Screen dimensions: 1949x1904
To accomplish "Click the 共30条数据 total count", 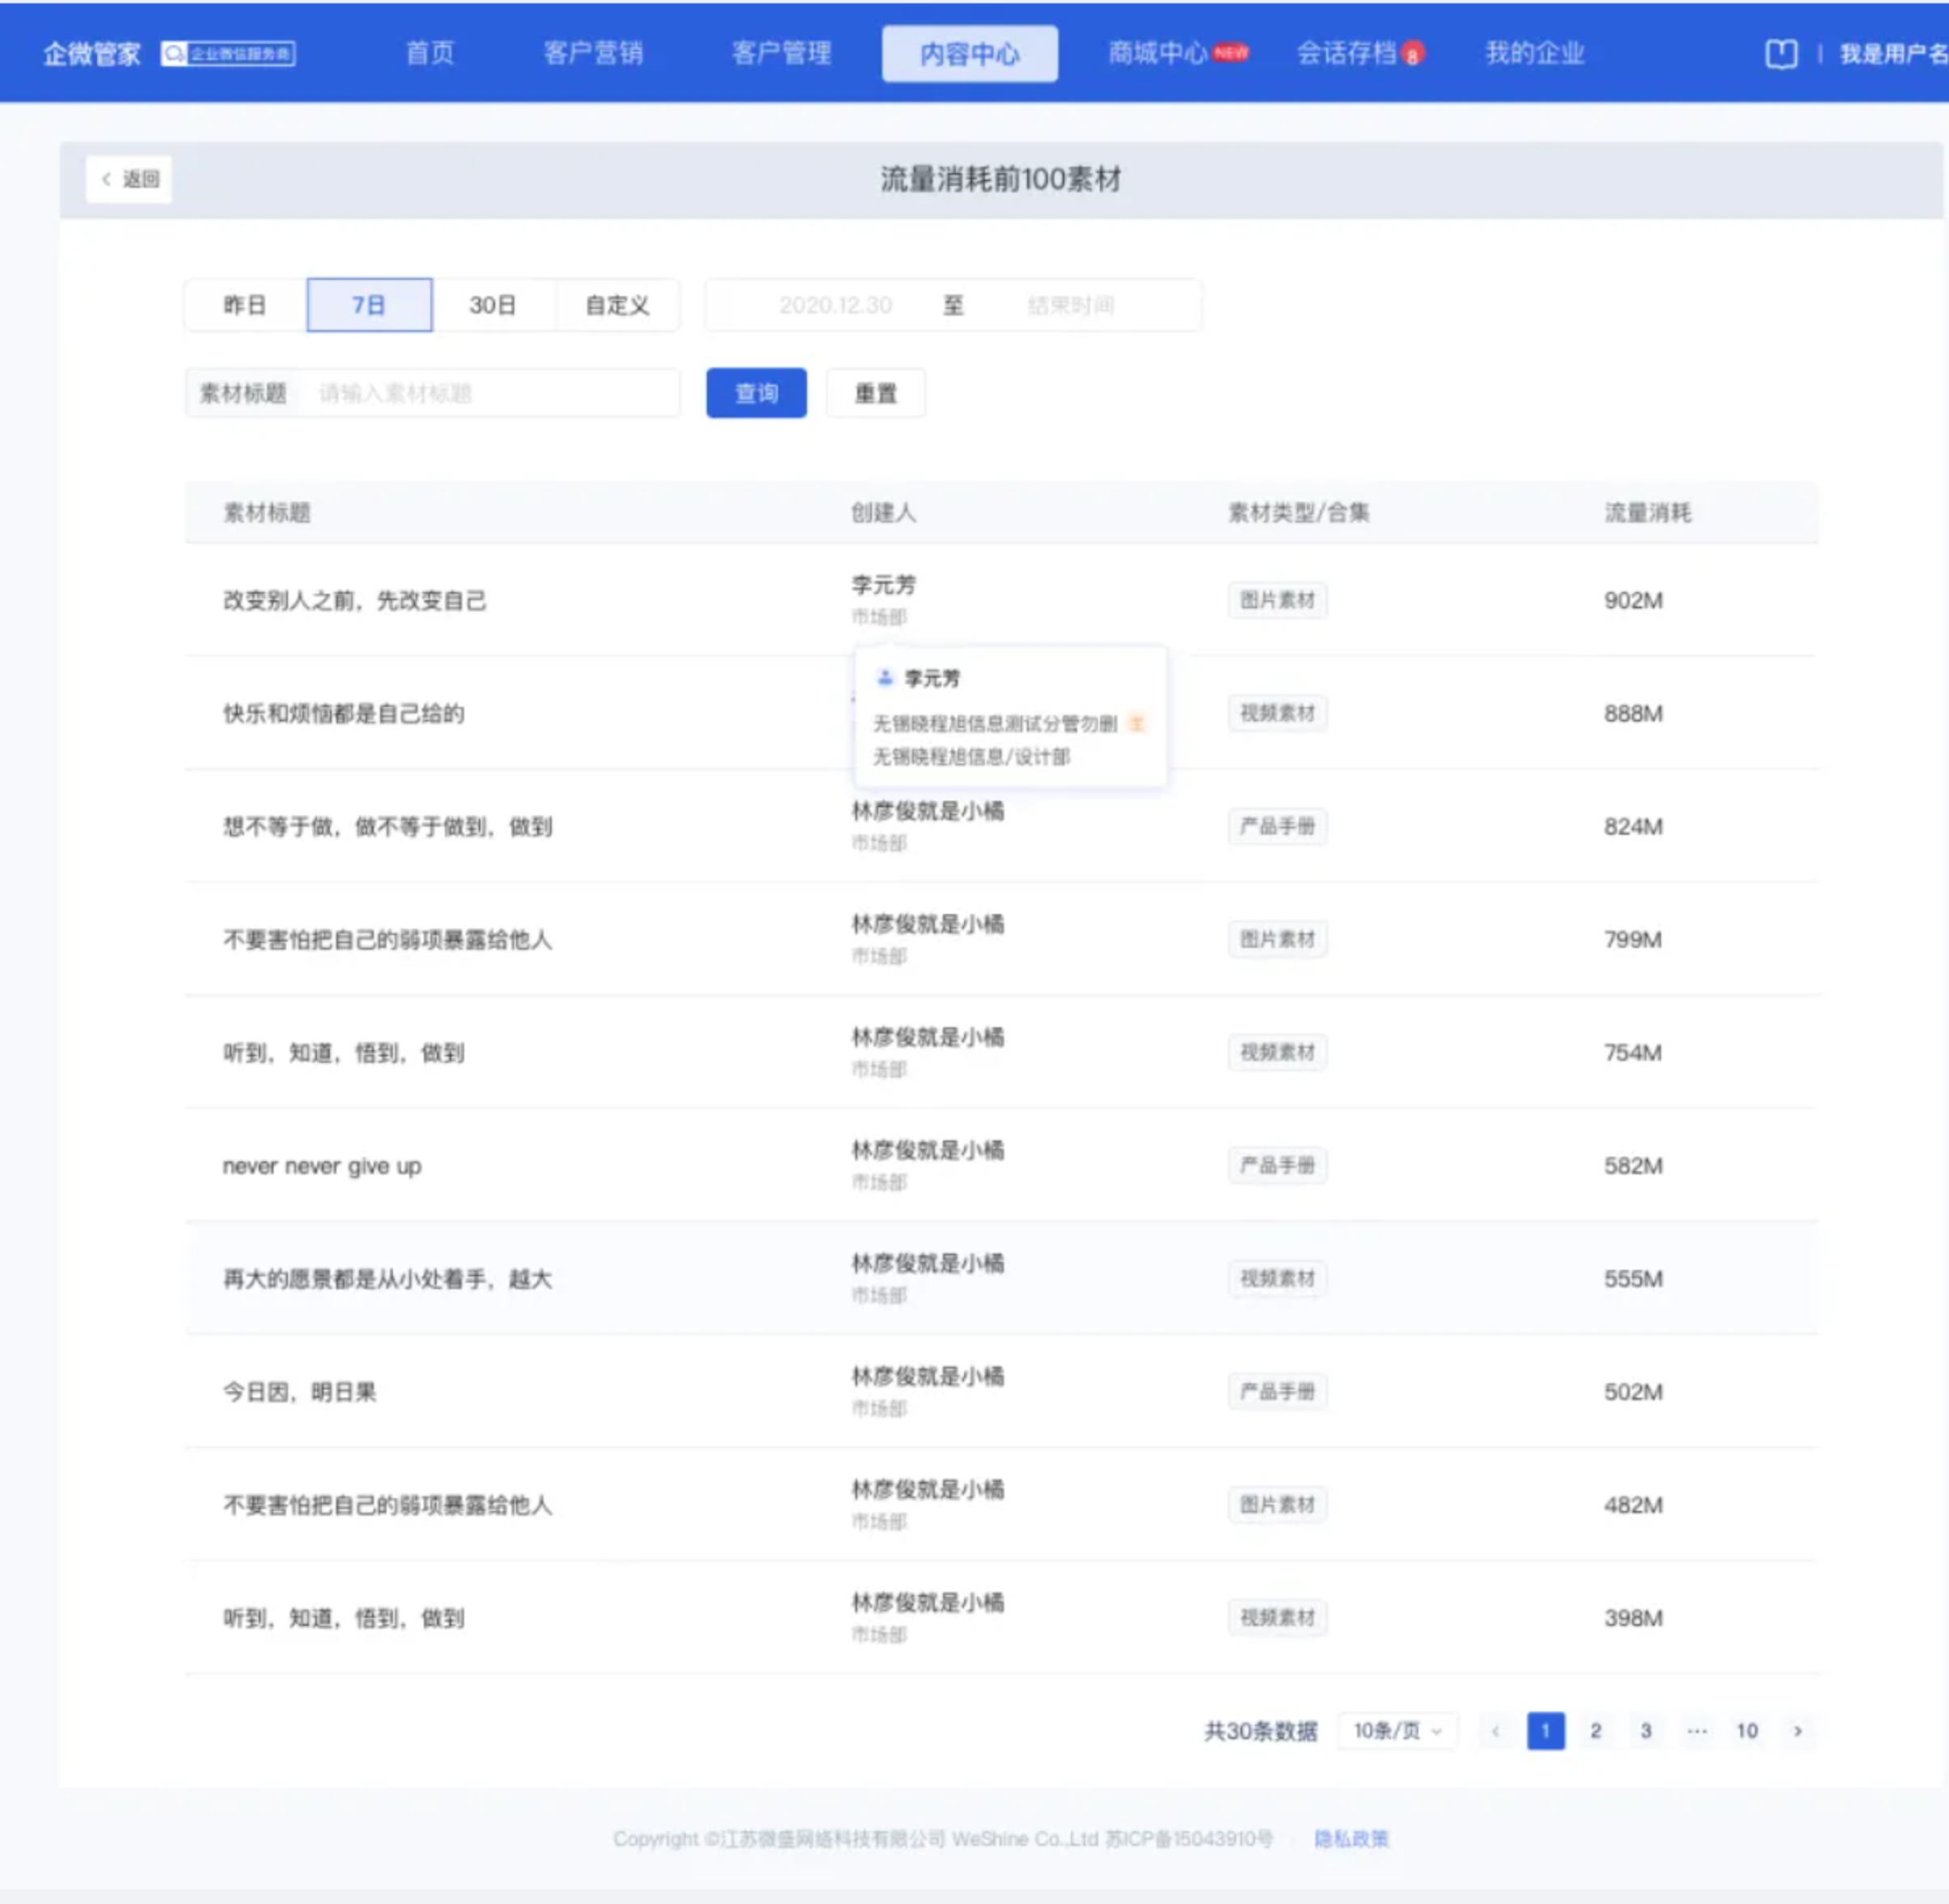I will click(1260, 1731).
